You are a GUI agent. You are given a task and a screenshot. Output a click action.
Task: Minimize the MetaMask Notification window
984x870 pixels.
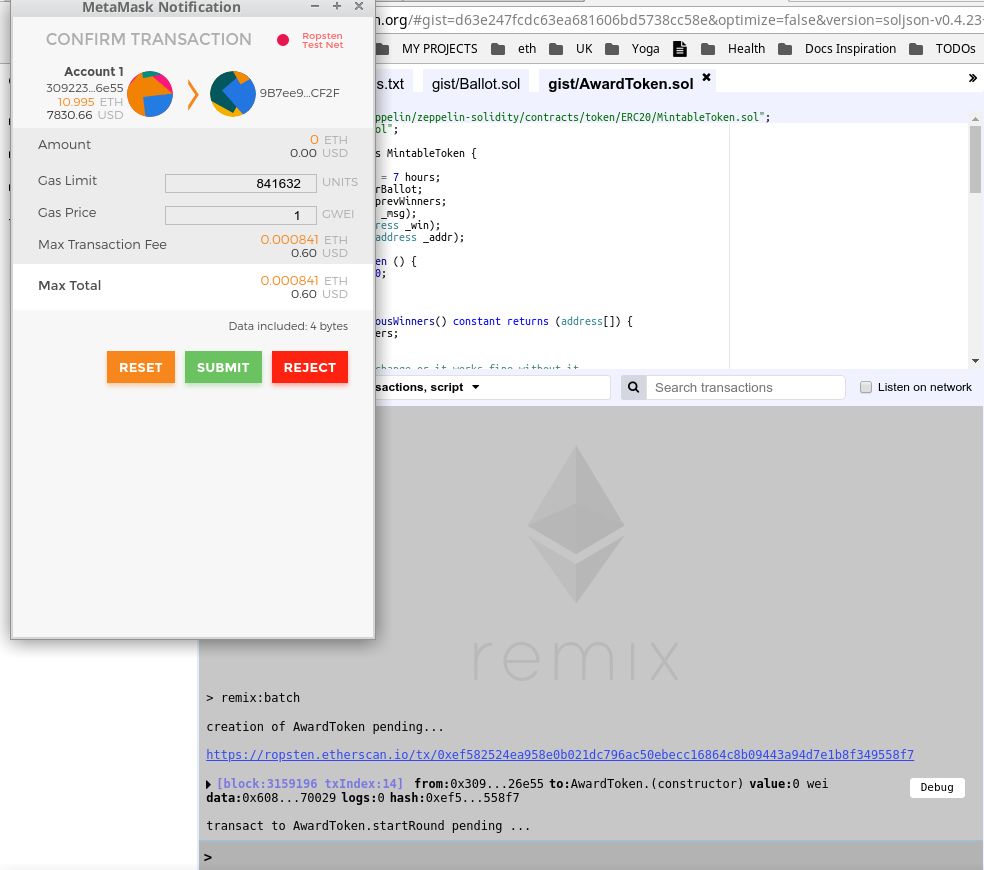click(315, 6)
